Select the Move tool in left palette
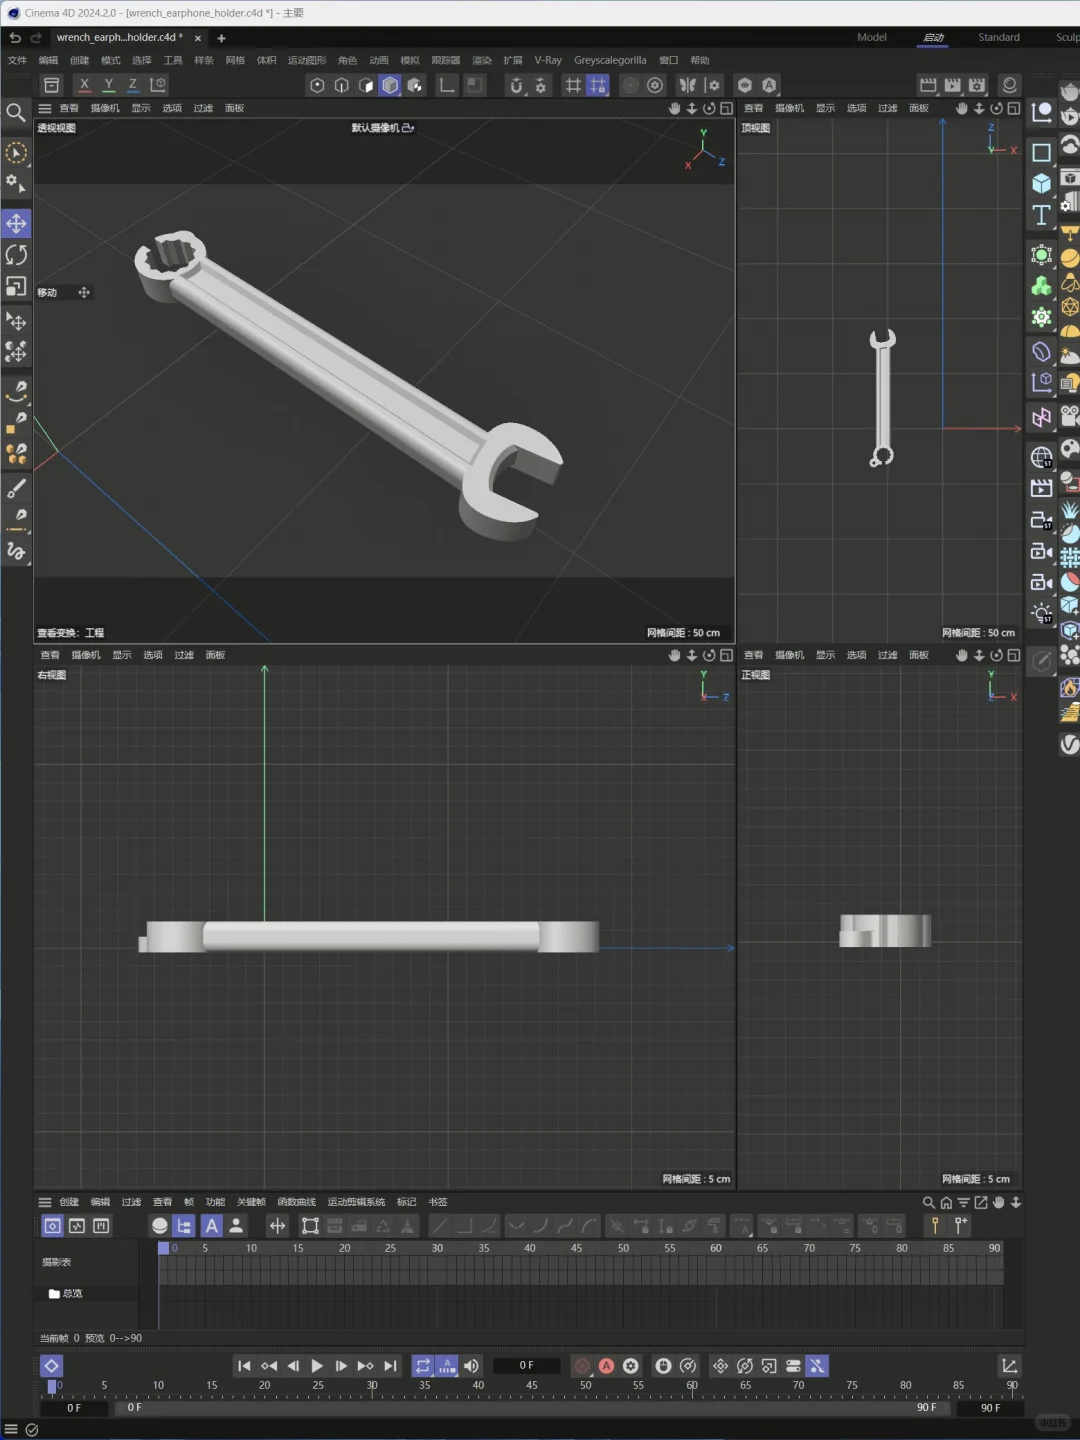 16,223
